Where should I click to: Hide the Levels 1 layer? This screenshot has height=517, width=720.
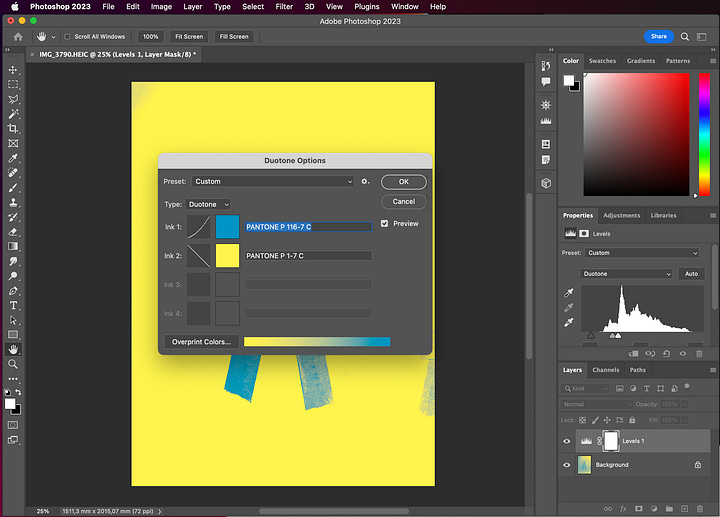[x=567, y=441]
